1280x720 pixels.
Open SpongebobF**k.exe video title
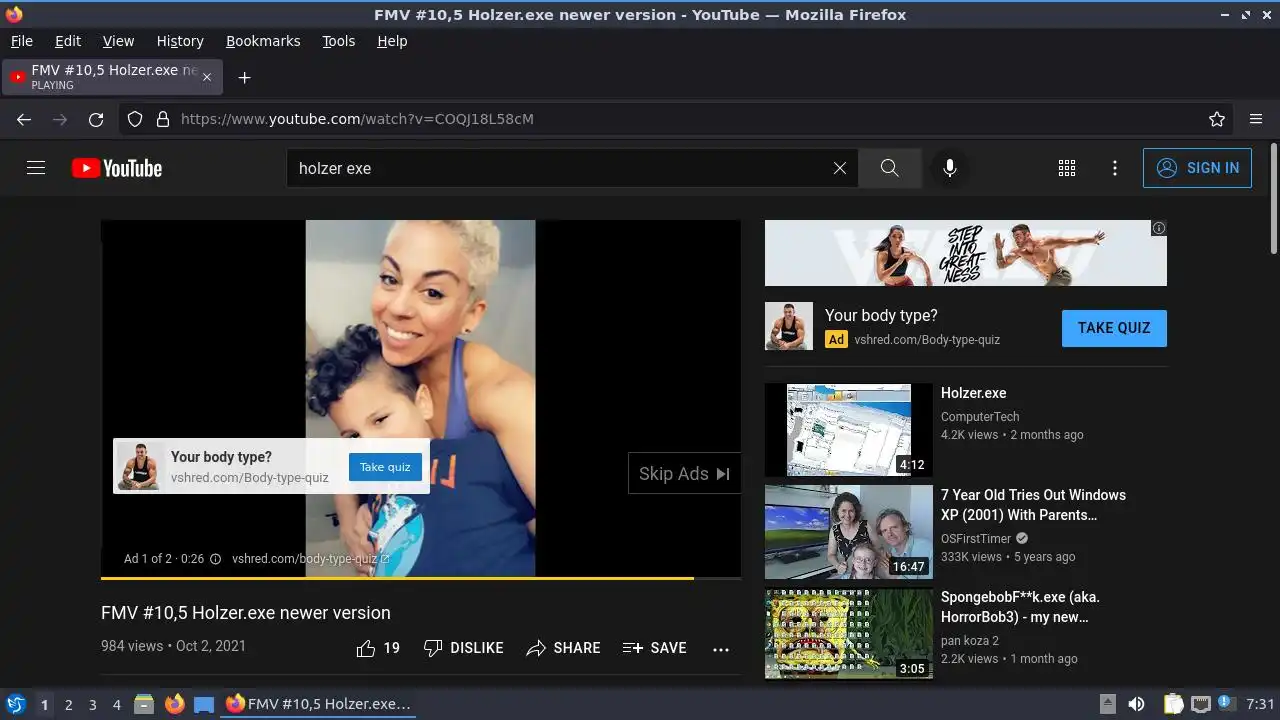point(1020,607)
